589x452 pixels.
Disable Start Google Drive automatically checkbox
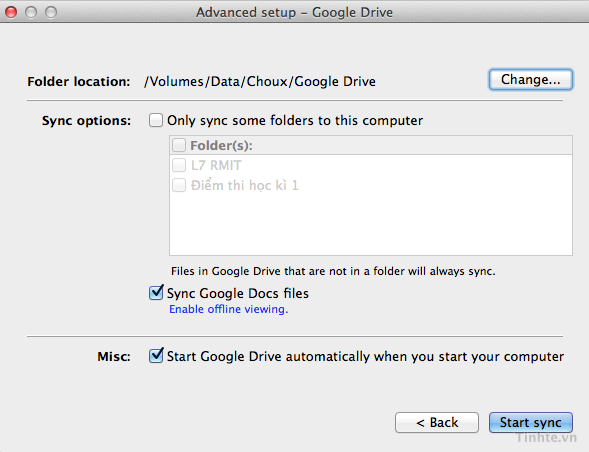click(156, 355)
